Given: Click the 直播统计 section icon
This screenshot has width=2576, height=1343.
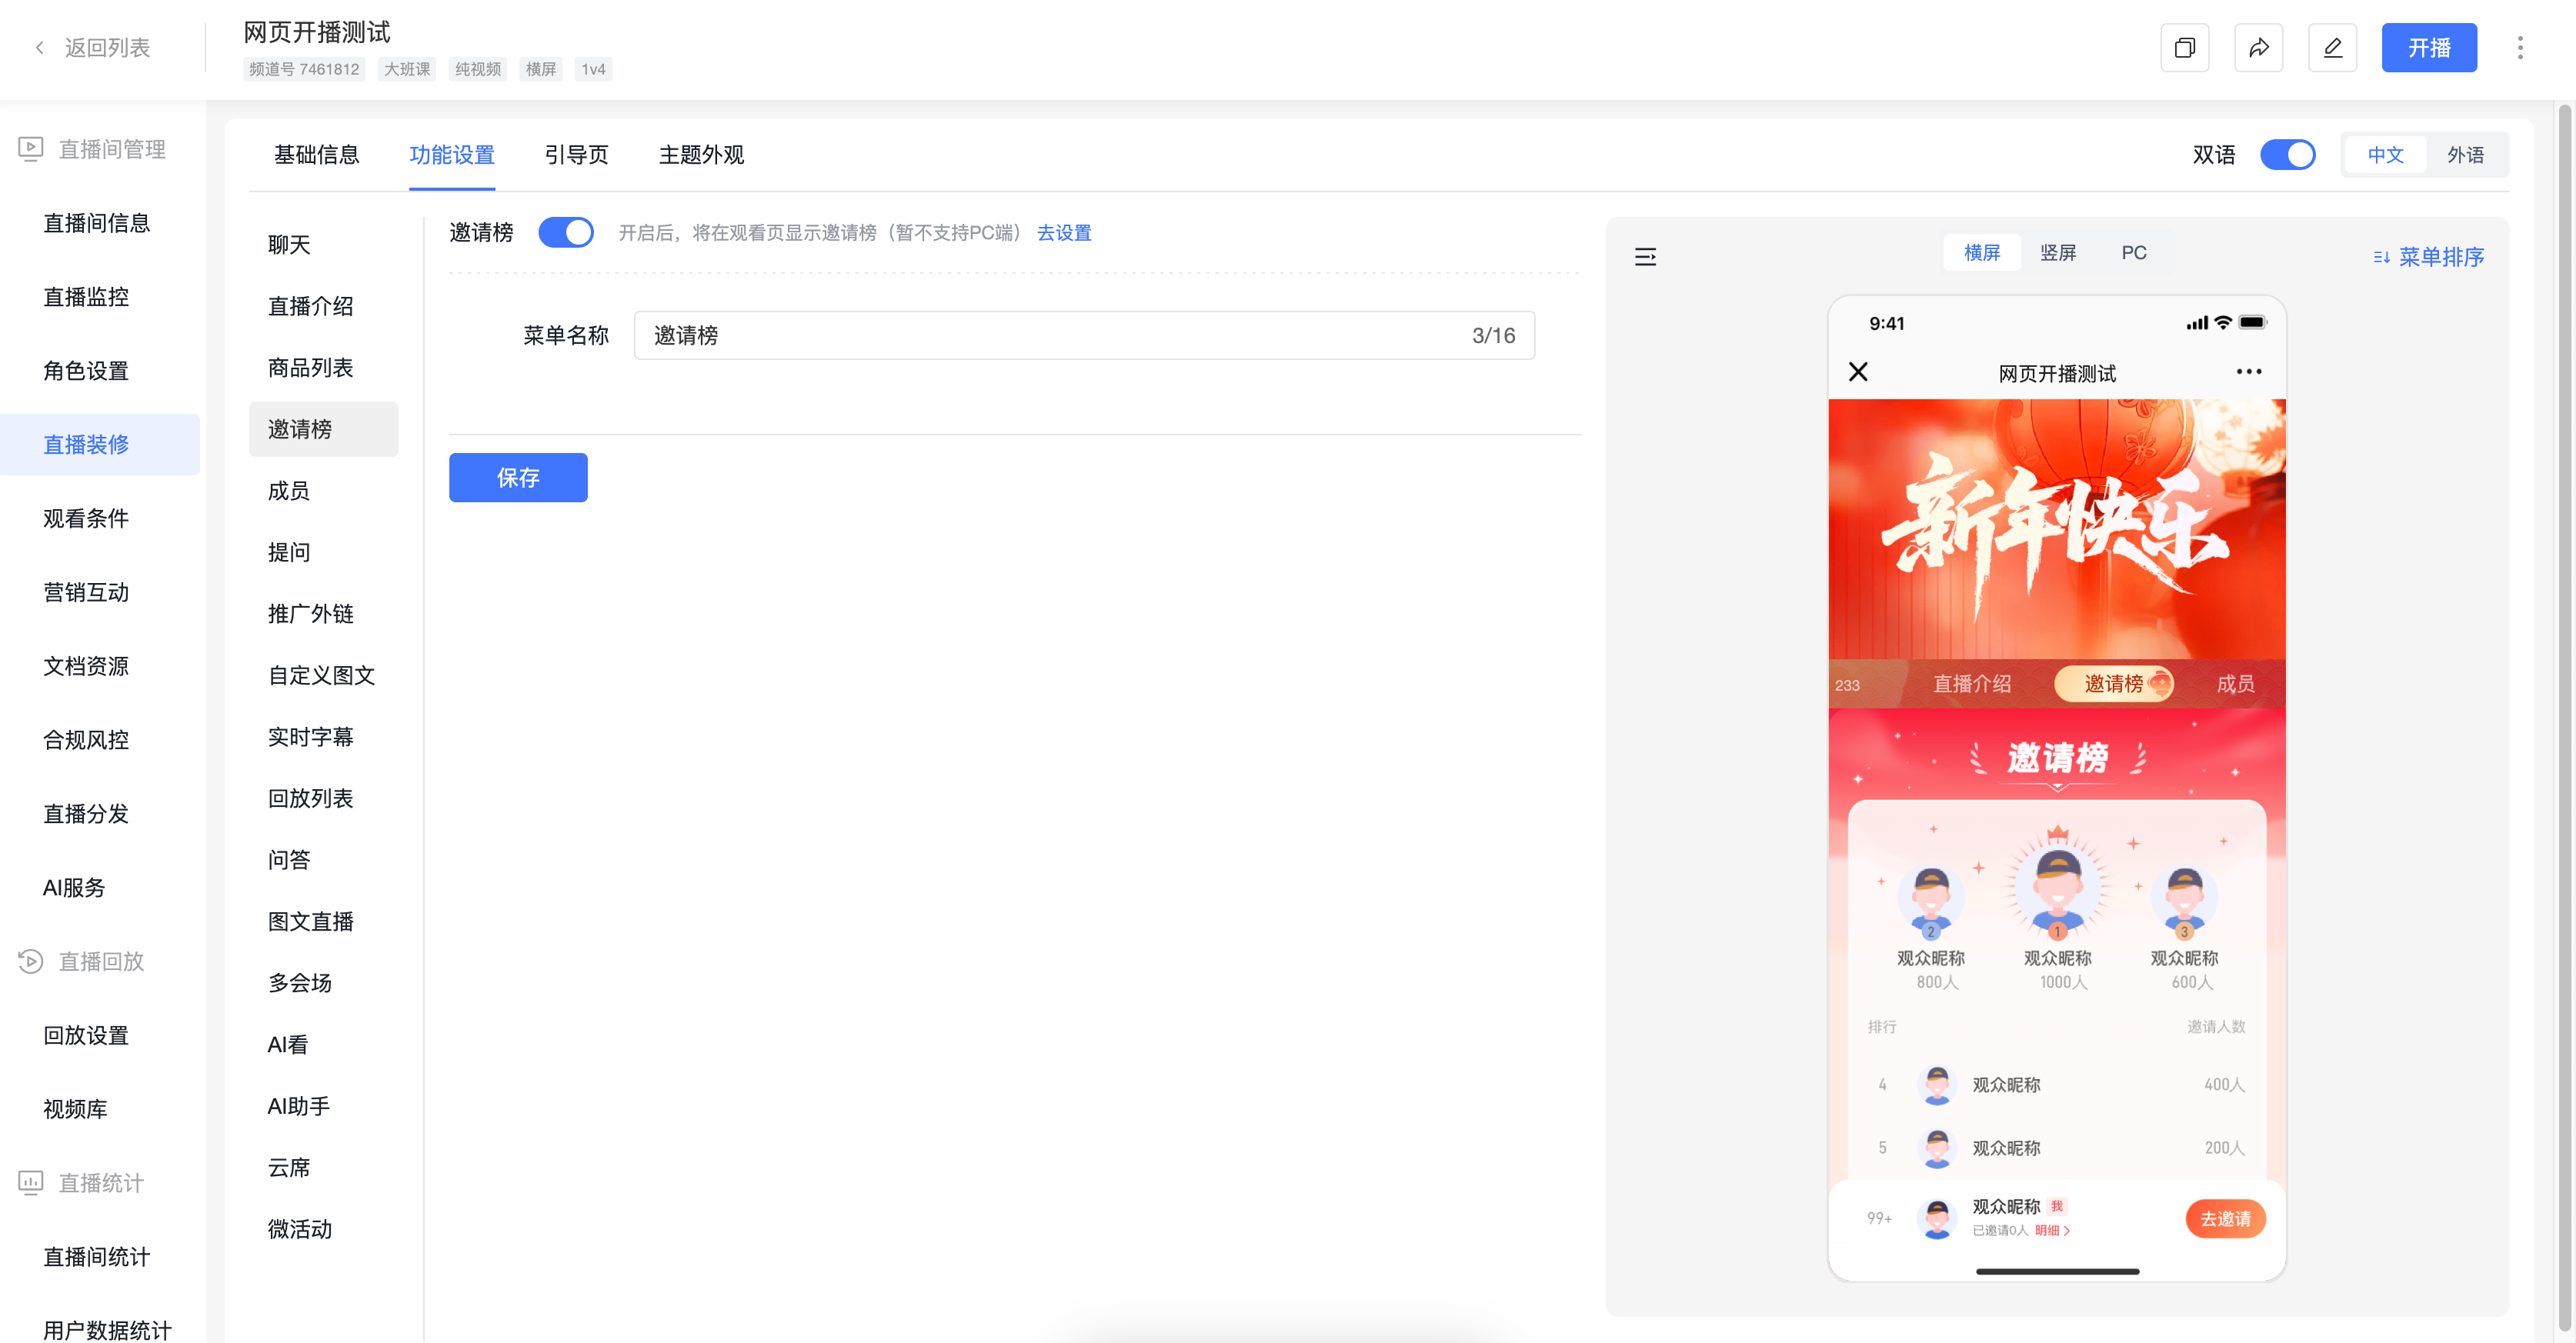Looking at the screenshot, I should point(31,1183).
